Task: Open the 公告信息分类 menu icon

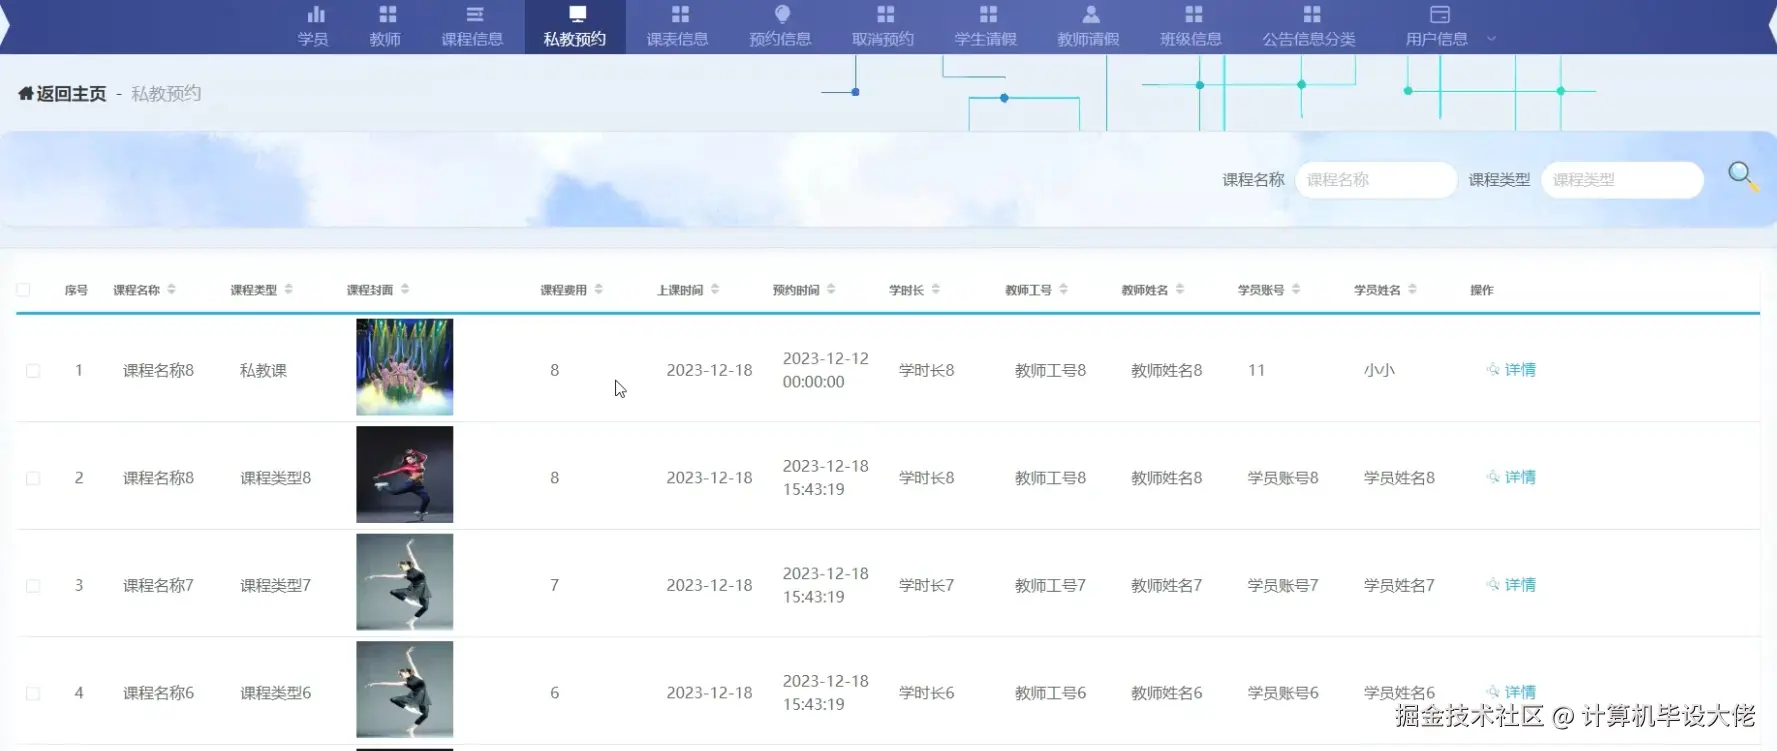Action: pyautogui.click(x=1312, y=14)
